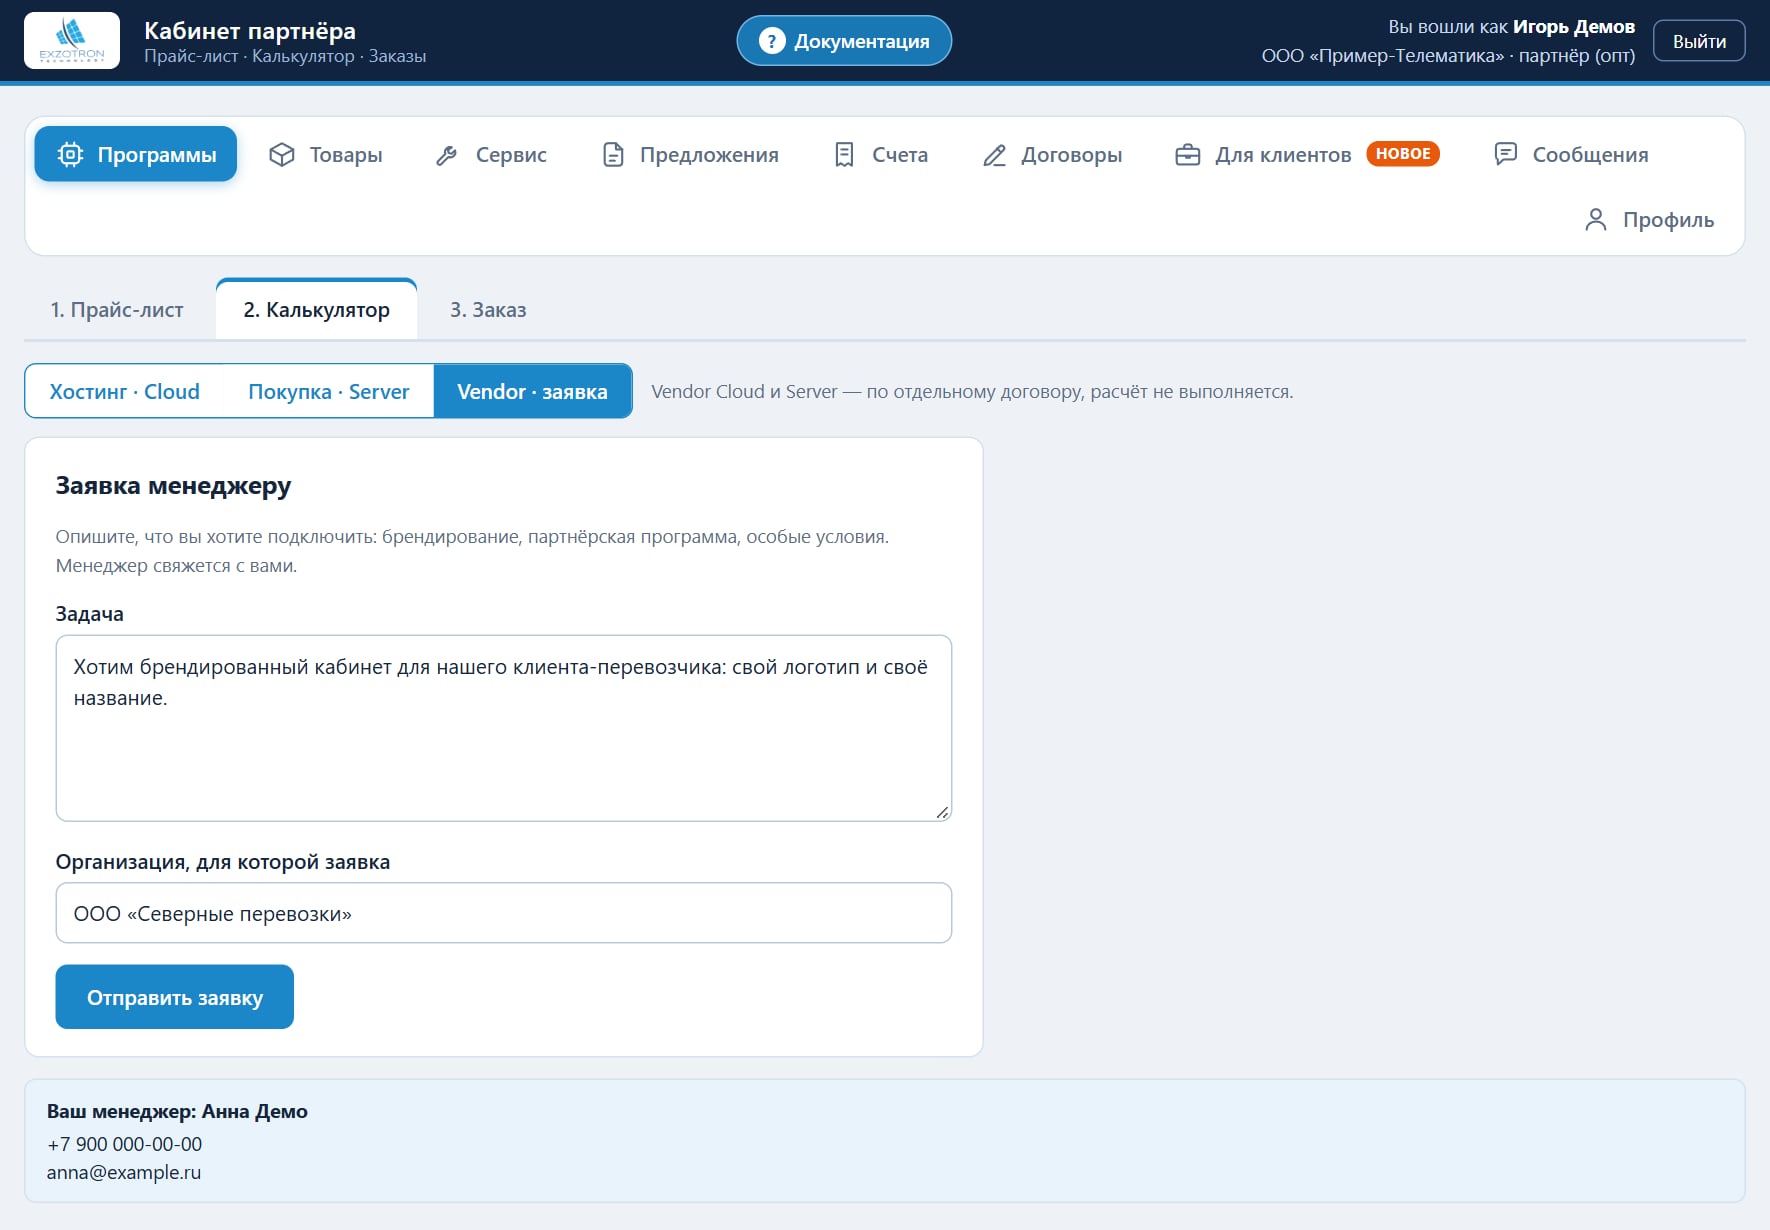The width and height of the screenshot is (1770, 1230).
Task: Click the briefcase icon for Для клиентов
Action: coord(1187,155)
